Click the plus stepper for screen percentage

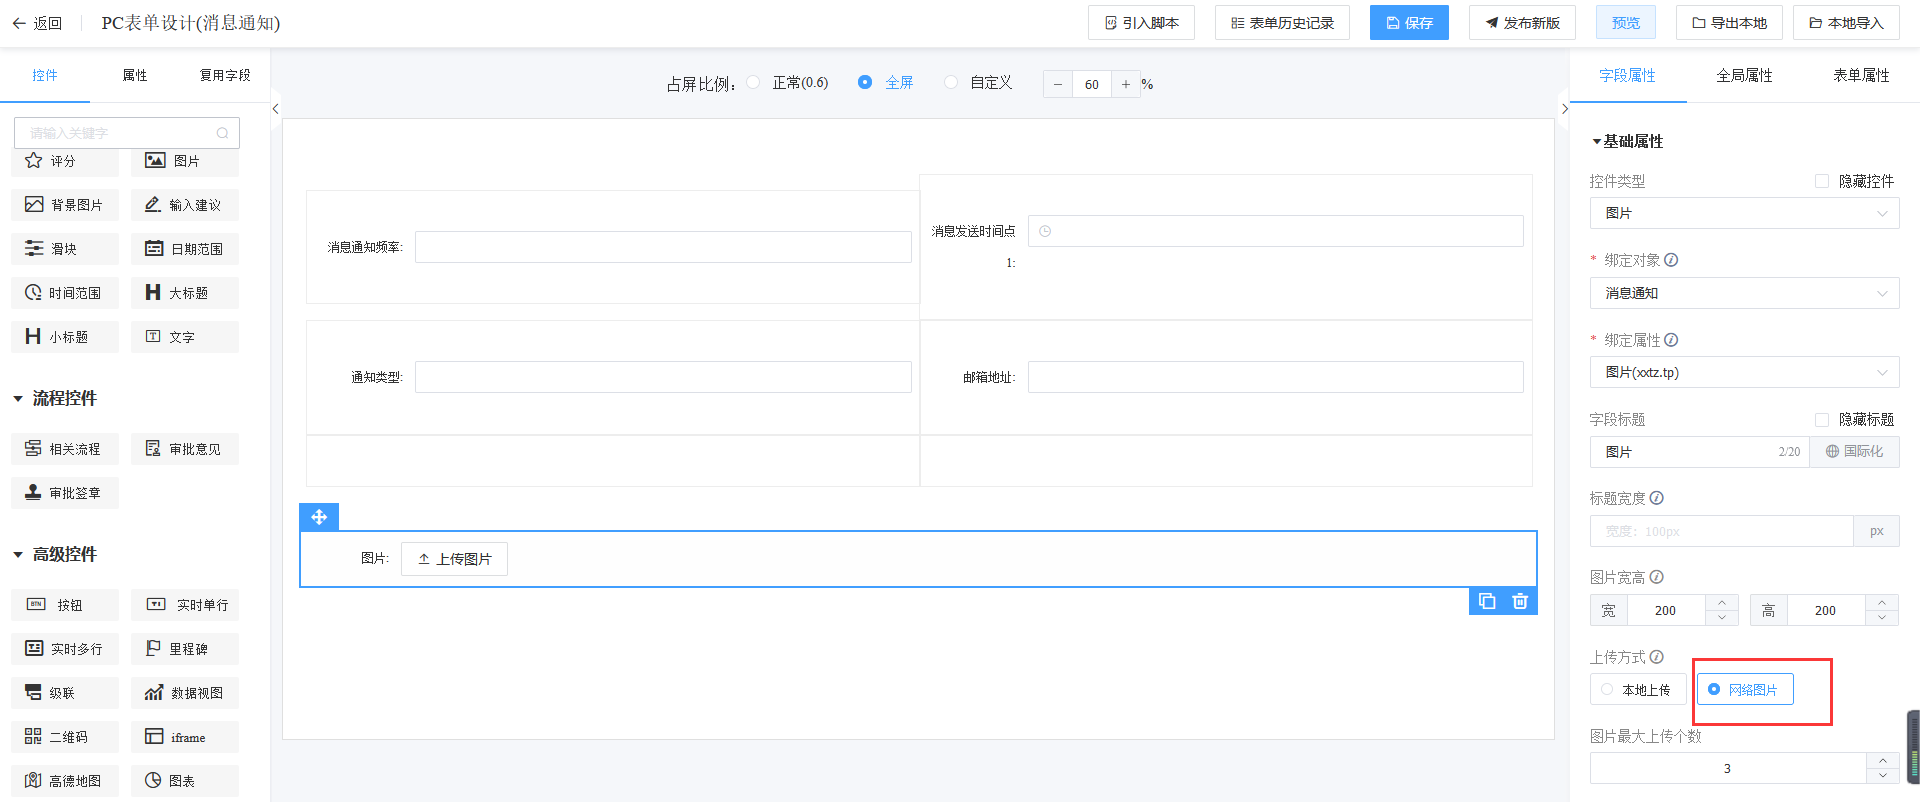click(1126, 84)
